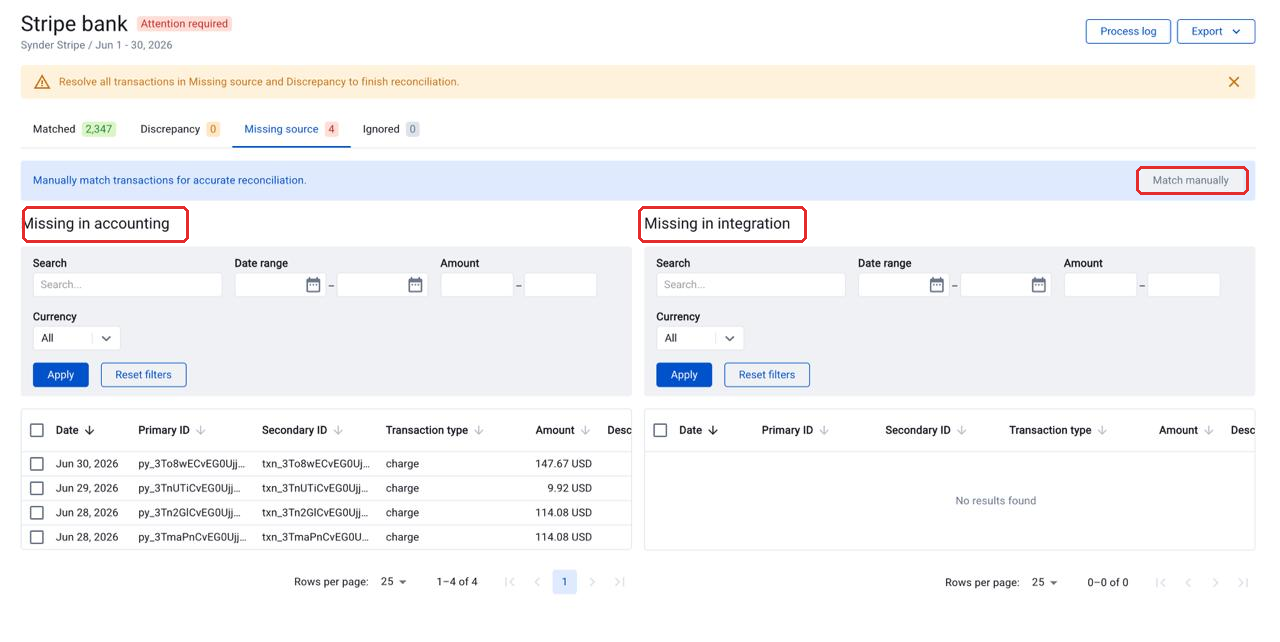Go to last page in integration pagination
The image size is (1280, 642).
[x=1243, y=582]
